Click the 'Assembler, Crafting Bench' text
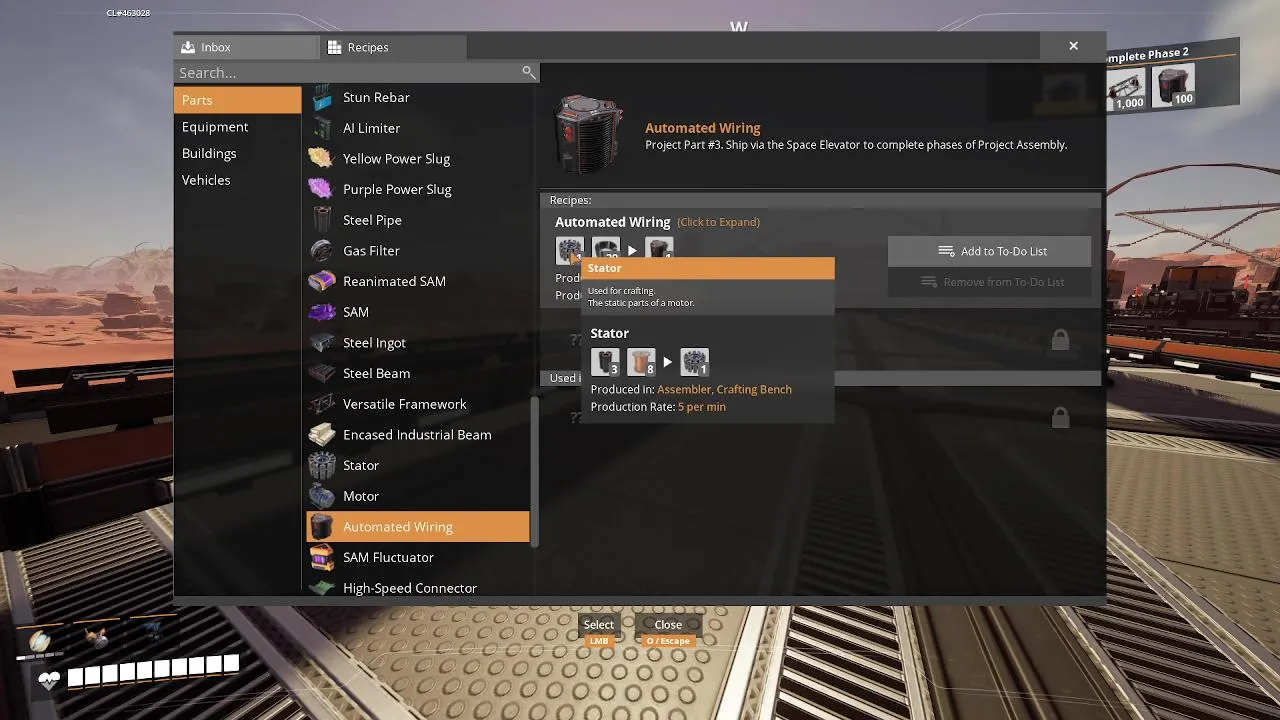This screenshot has width=1280, height=720. (724, 390)
